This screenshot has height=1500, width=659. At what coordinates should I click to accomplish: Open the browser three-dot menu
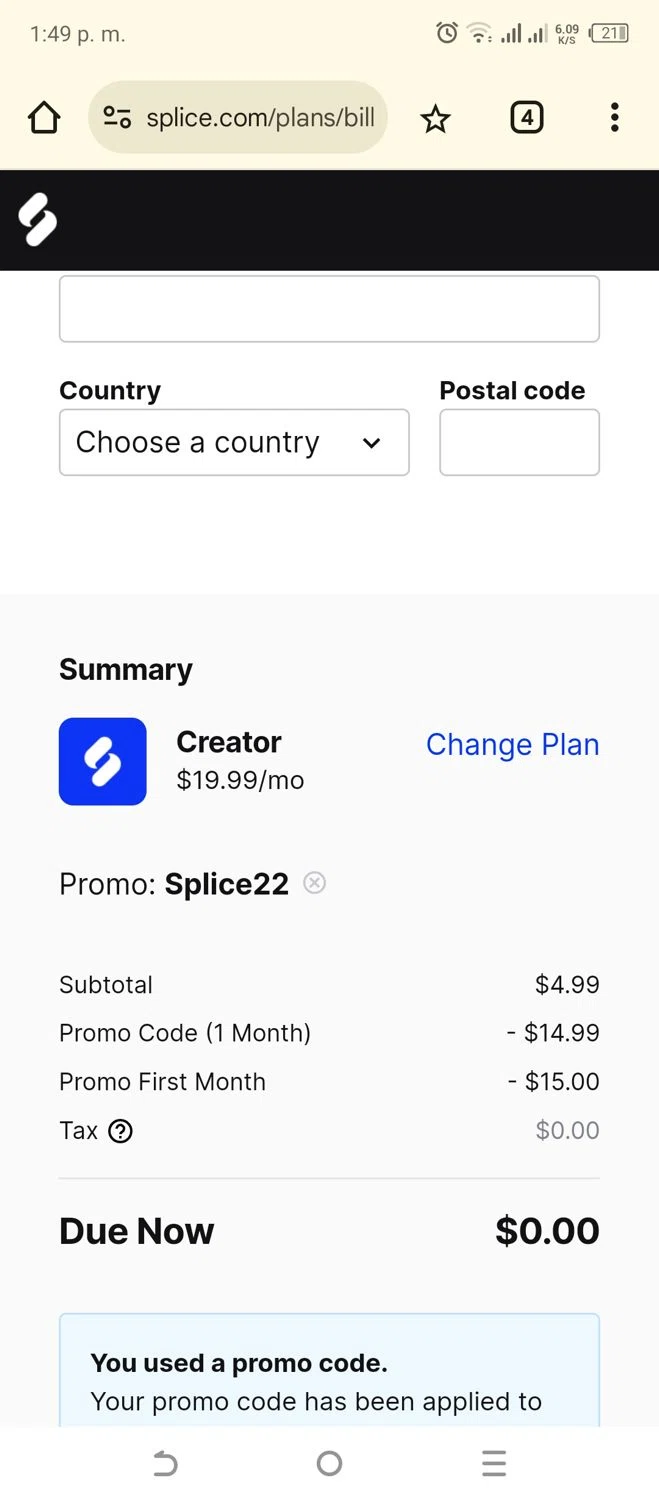tap(614, 118)
